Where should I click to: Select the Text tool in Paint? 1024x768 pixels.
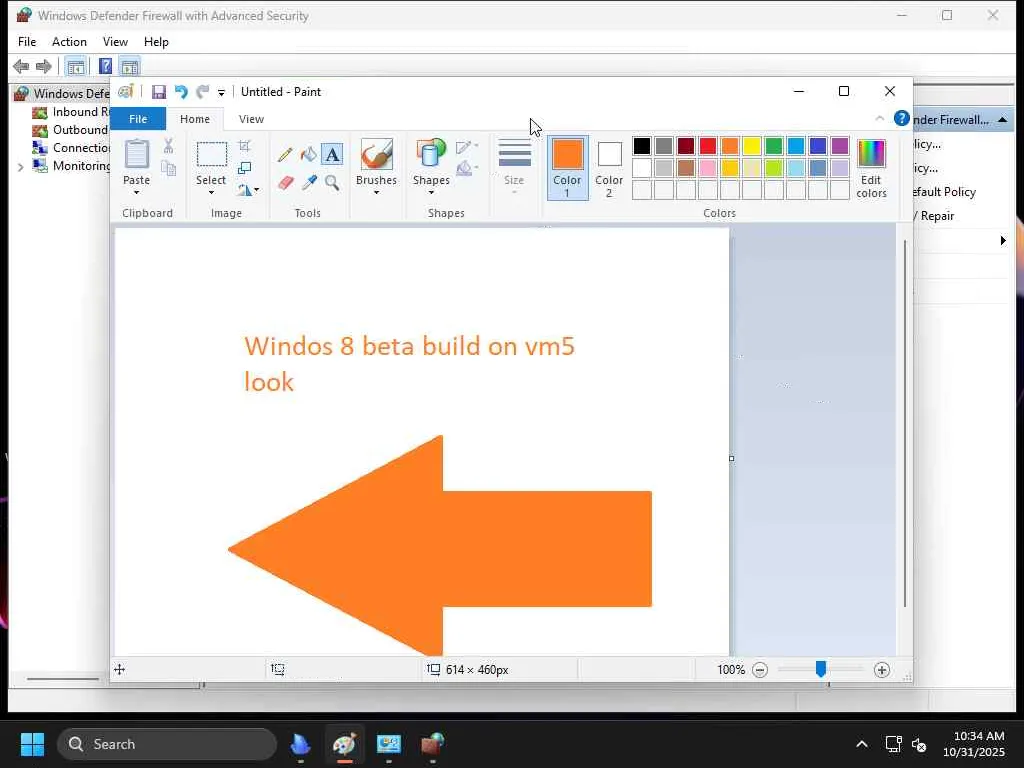(332, 155)
